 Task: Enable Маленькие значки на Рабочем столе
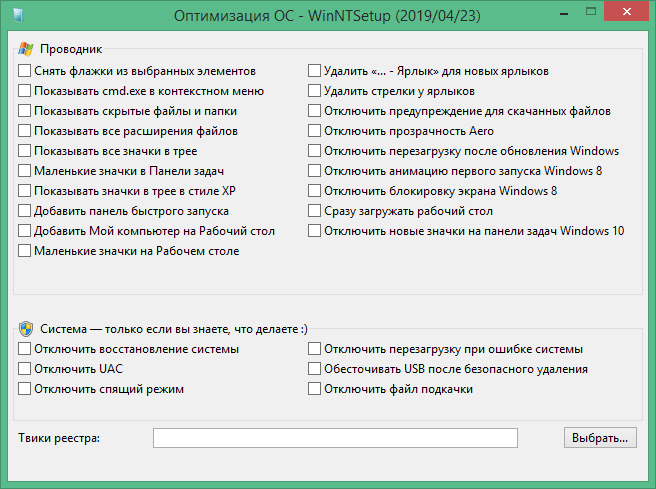pyautogui.click(x=24, y=251)
